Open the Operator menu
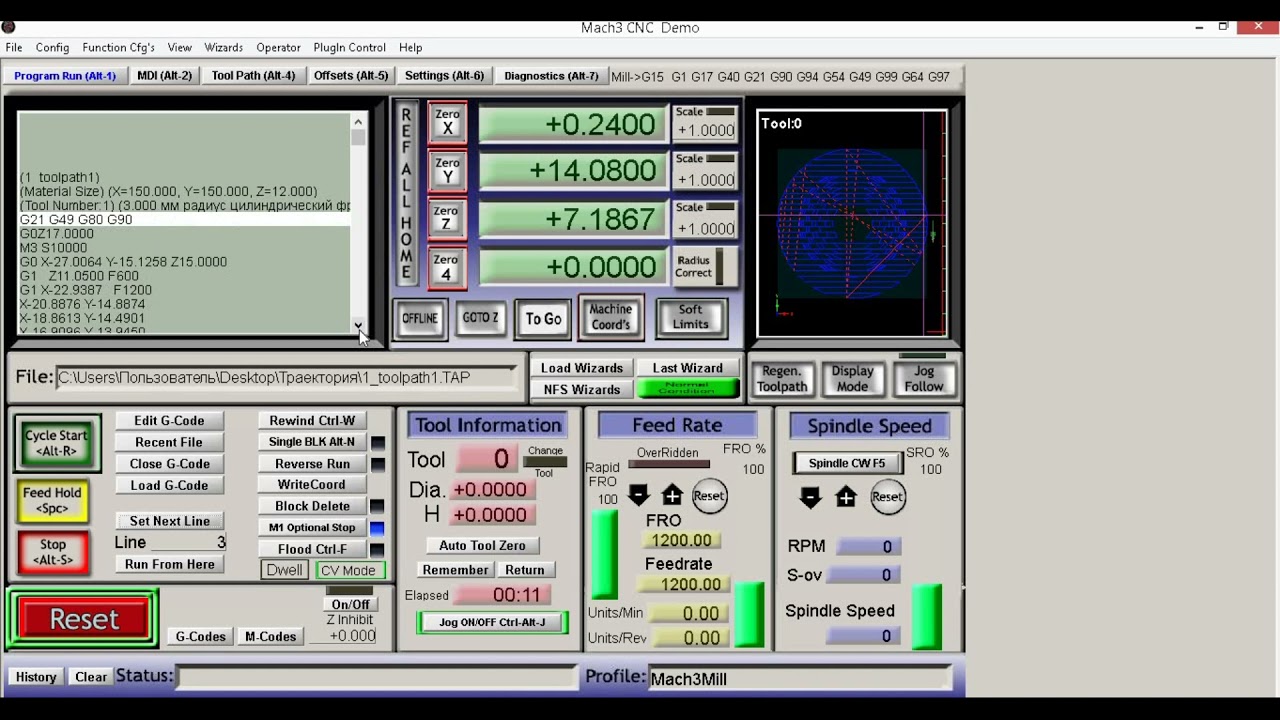 click(x=278, y=47)
